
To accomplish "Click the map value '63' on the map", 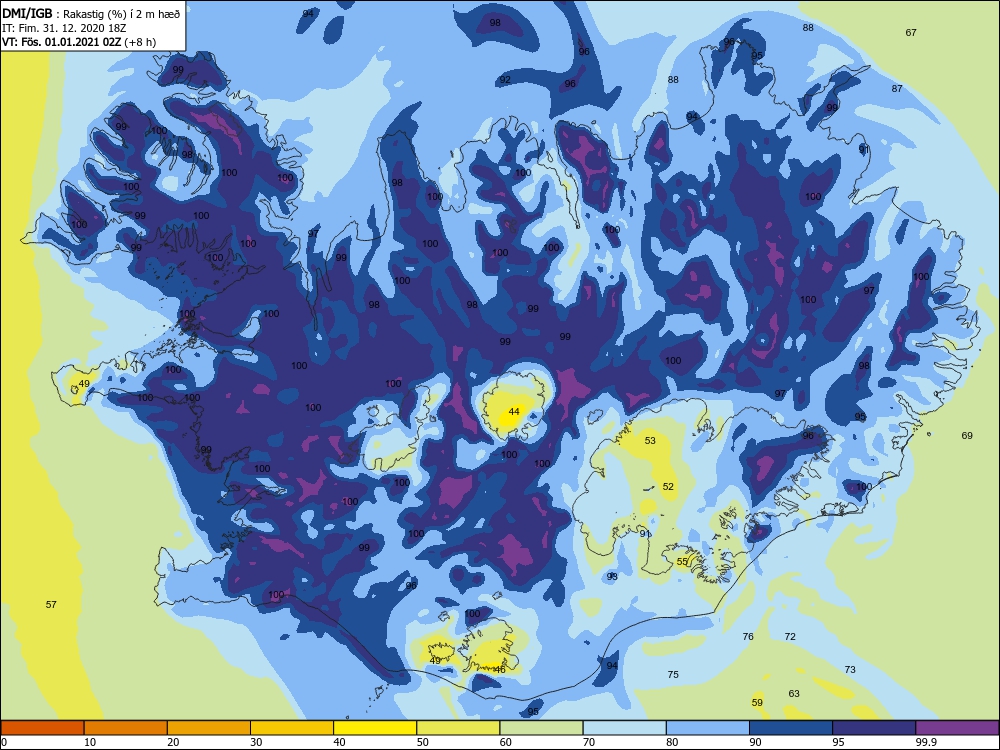I will pos(793,693).
